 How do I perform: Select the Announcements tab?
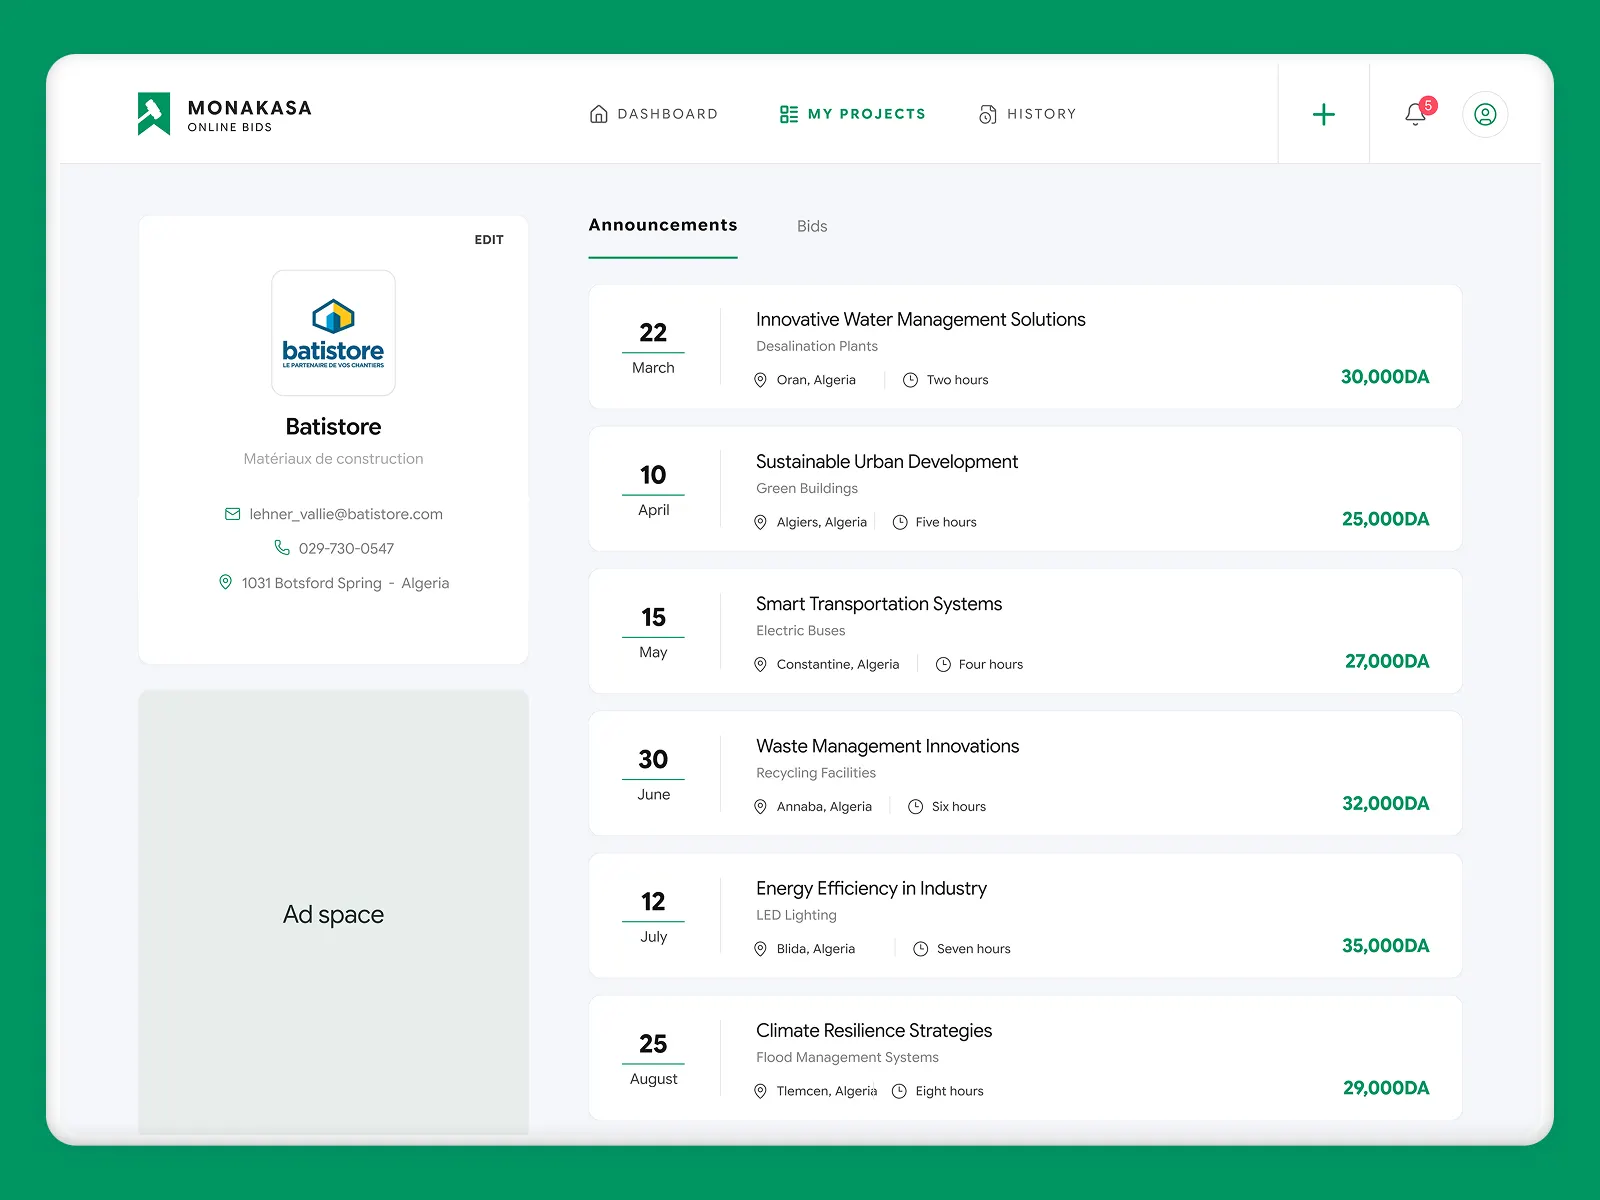pos(662,226)
